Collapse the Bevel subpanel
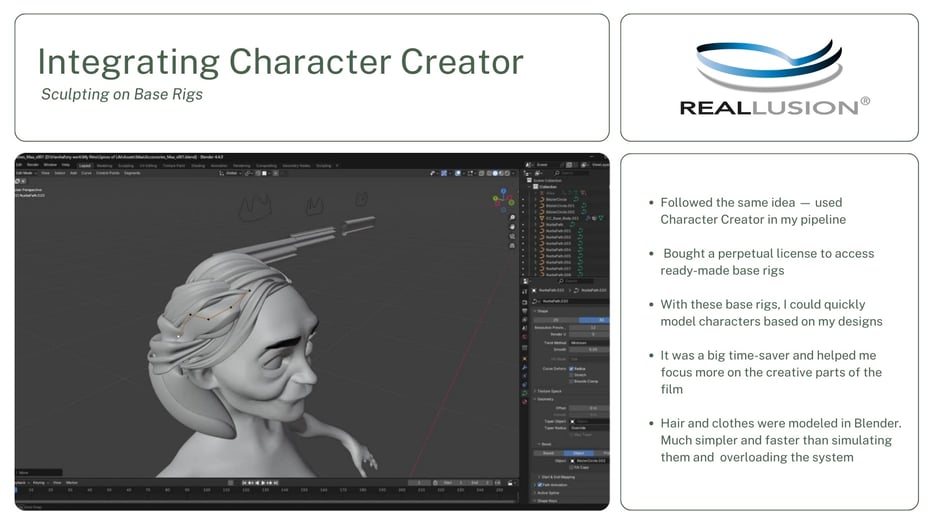 pos(545,444)
